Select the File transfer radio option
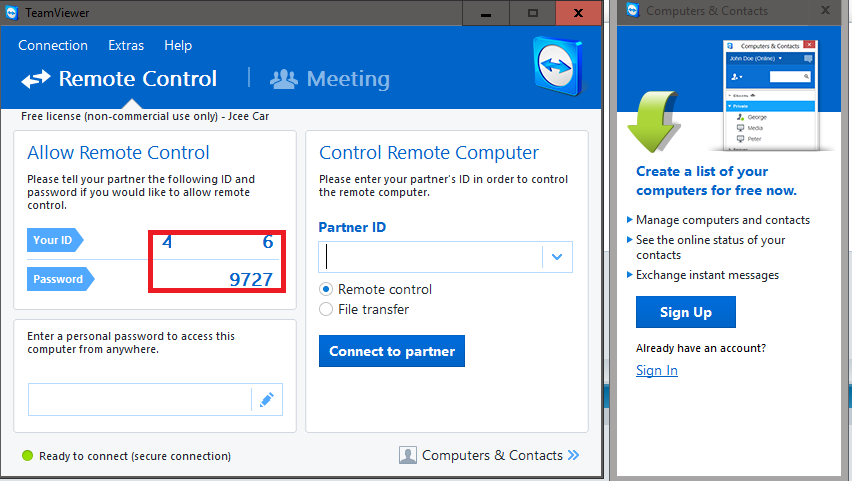Viewport: 852px width, 481px height. pos(326,309)
